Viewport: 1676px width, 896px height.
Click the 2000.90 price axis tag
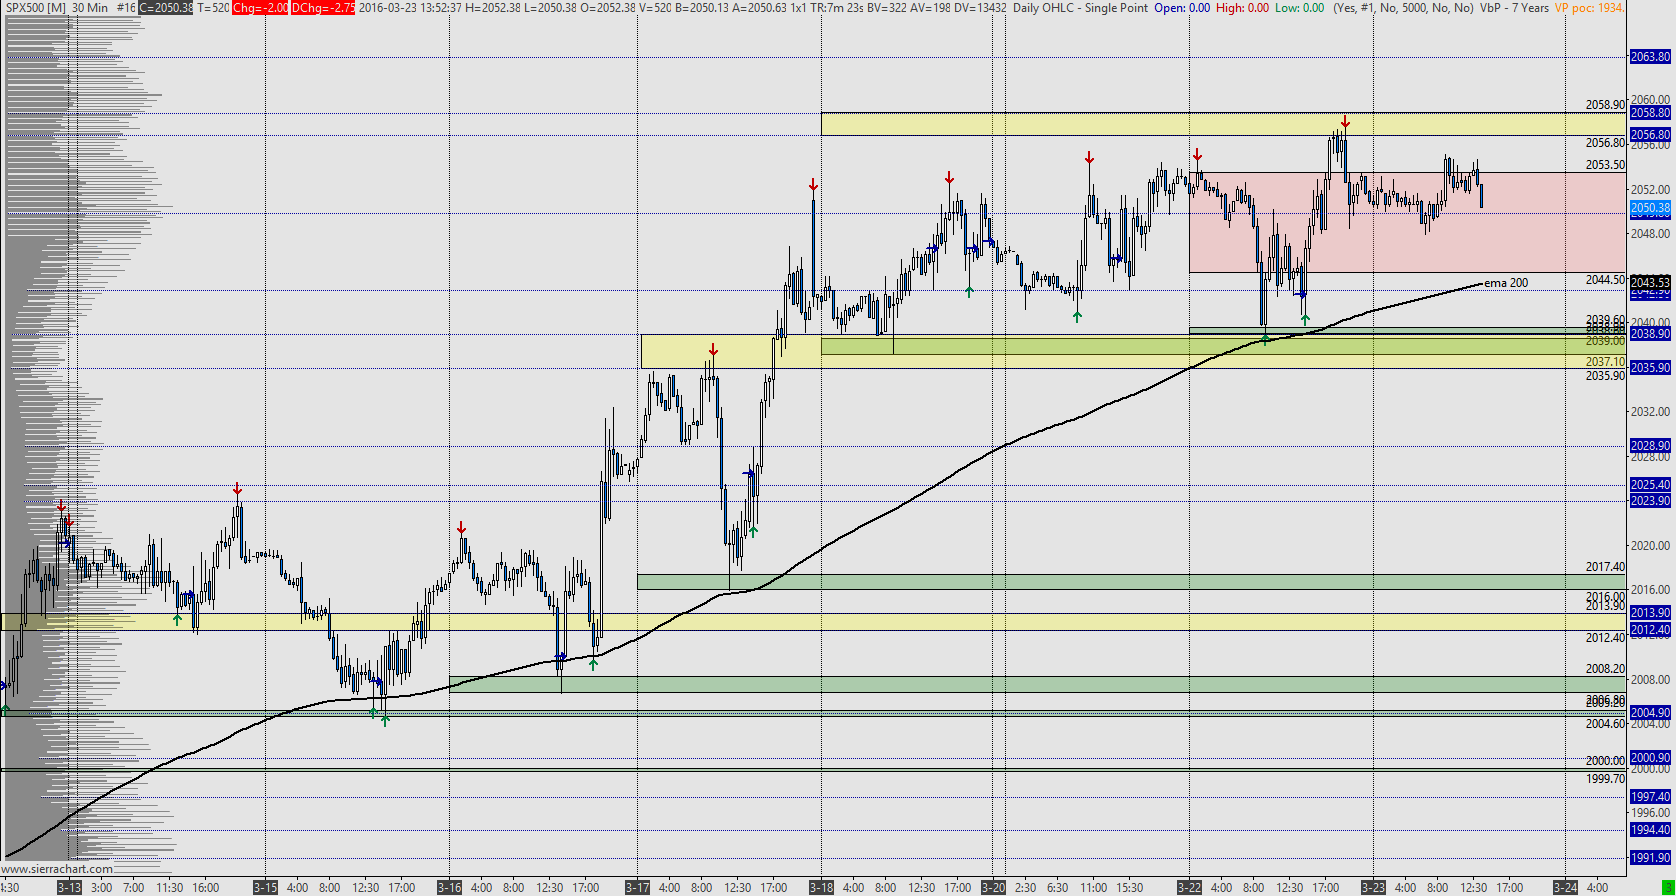point(1650,757)
